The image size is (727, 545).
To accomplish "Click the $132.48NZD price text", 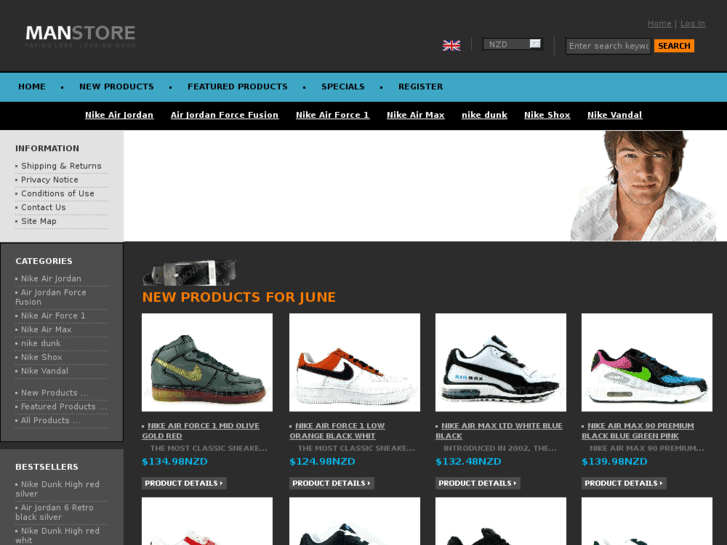I will (x=468, y=462).
